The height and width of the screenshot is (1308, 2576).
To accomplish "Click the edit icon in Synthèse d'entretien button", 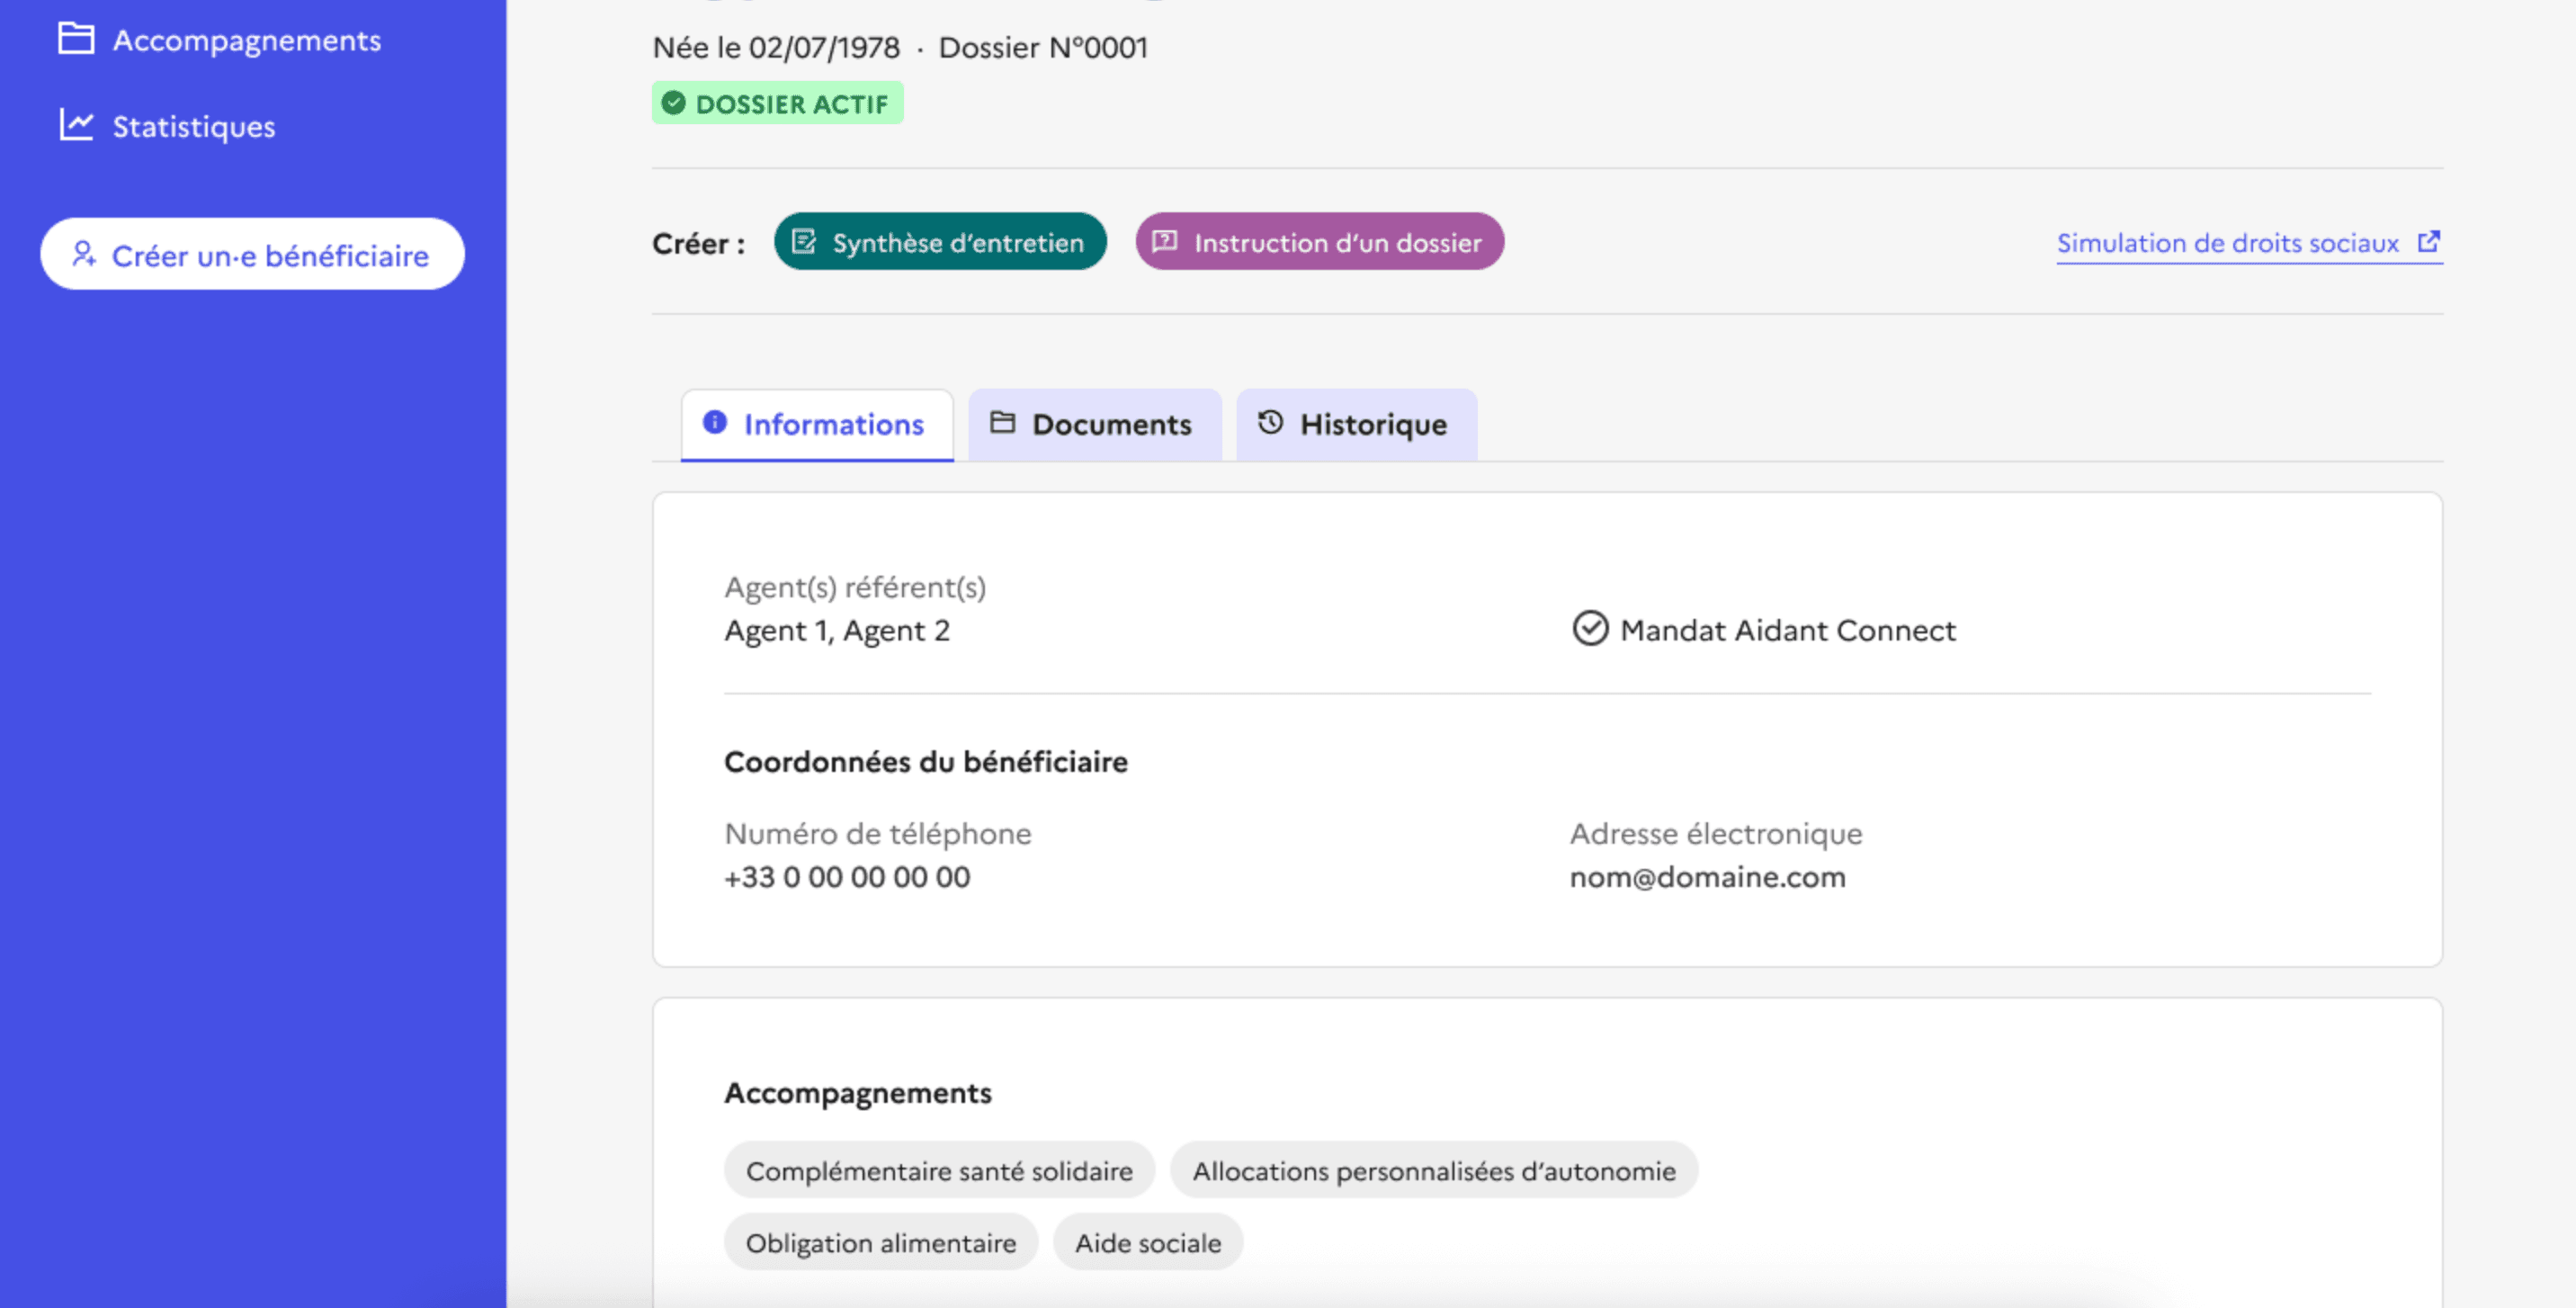I will click(804, 242).
